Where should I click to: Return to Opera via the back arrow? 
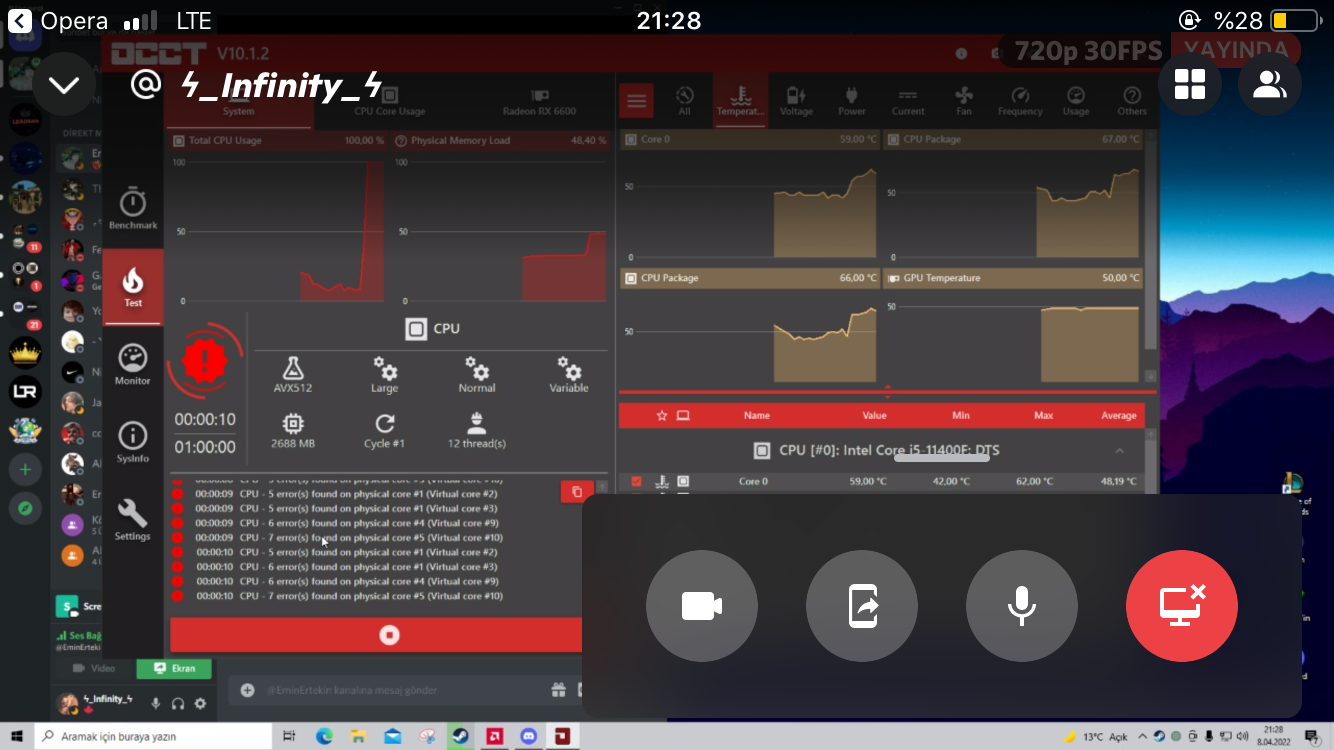(x=20, y=20)
